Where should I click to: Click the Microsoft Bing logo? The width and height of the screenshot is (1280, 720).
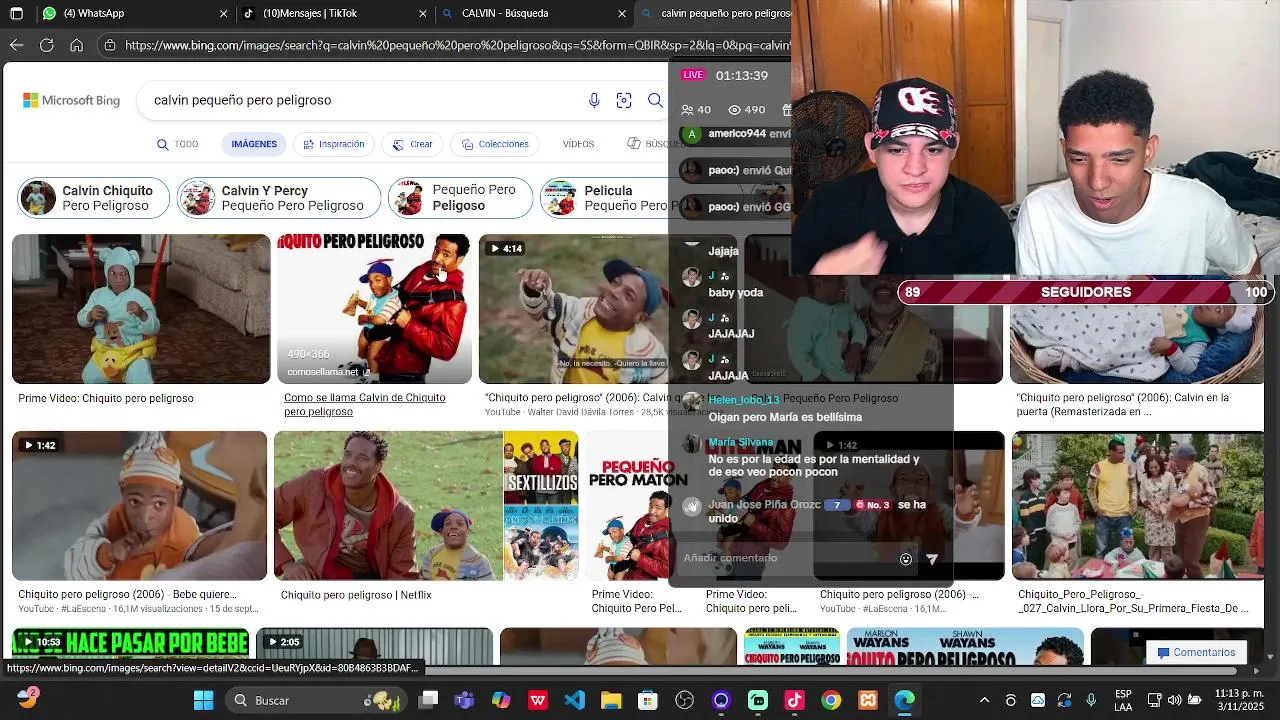point(71,100)
